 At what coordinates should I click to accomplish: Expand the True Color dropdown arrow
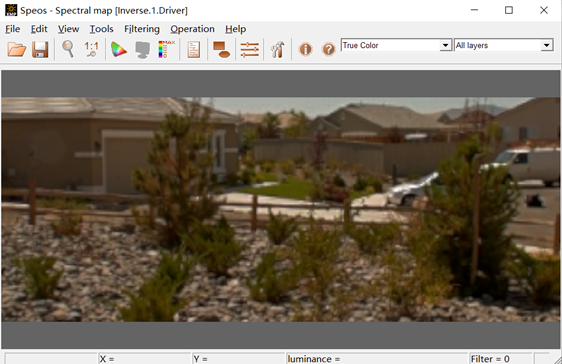445,45
